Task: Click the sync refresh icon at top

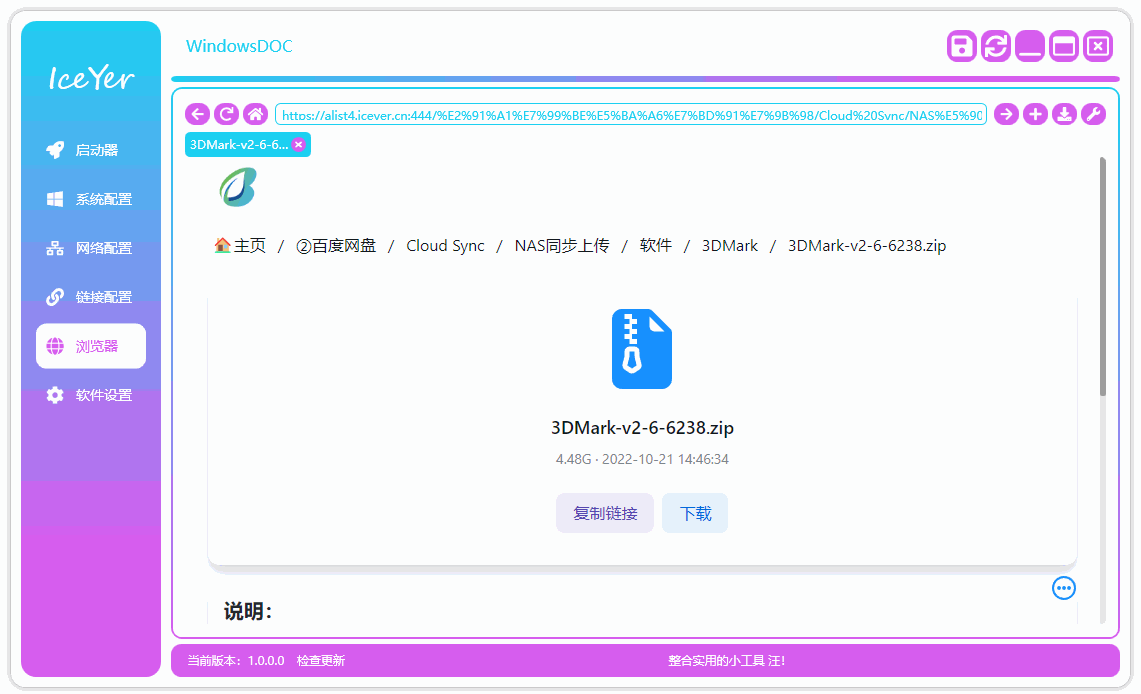Action: click(995, 47)
